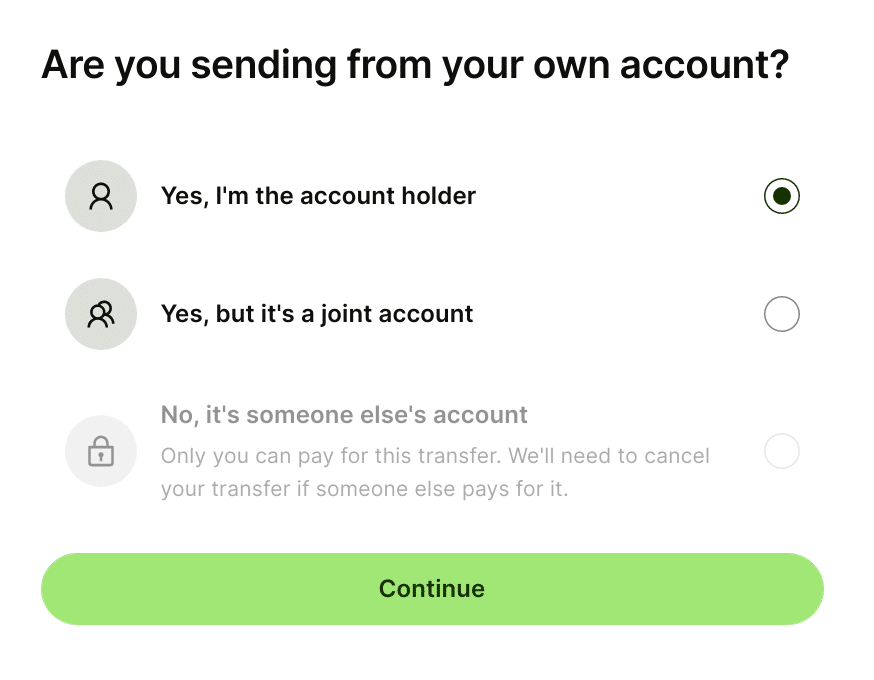Select the joint account radio button
Image resolution: width=874 pixels, height=680 pixels.
(781, 314)
